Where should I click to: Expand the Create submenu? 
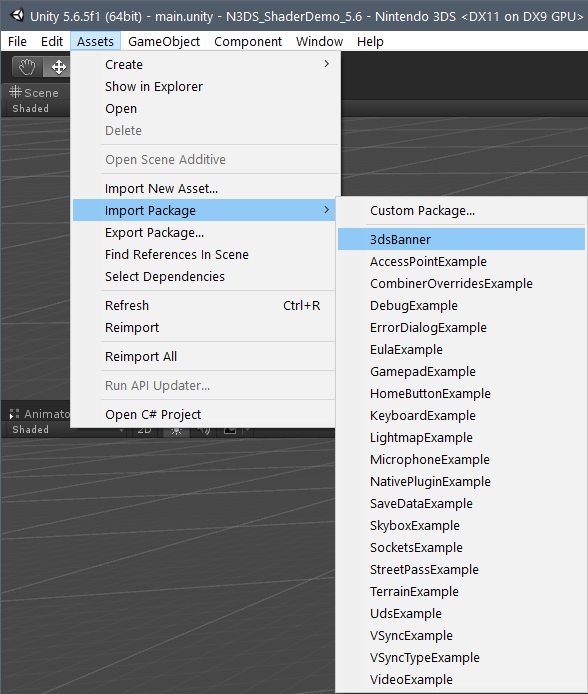[205, 65]
